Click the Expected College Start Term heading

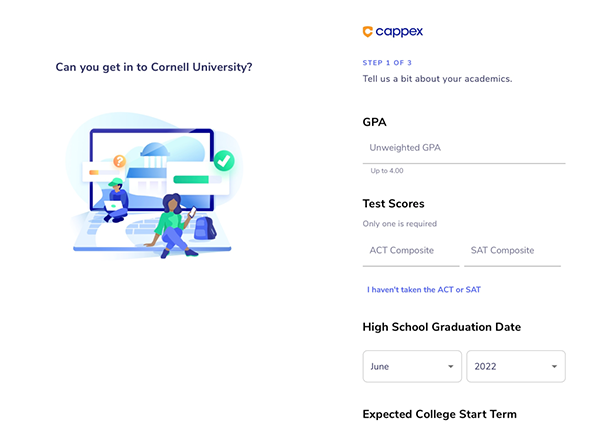click(x=439, y=414)
